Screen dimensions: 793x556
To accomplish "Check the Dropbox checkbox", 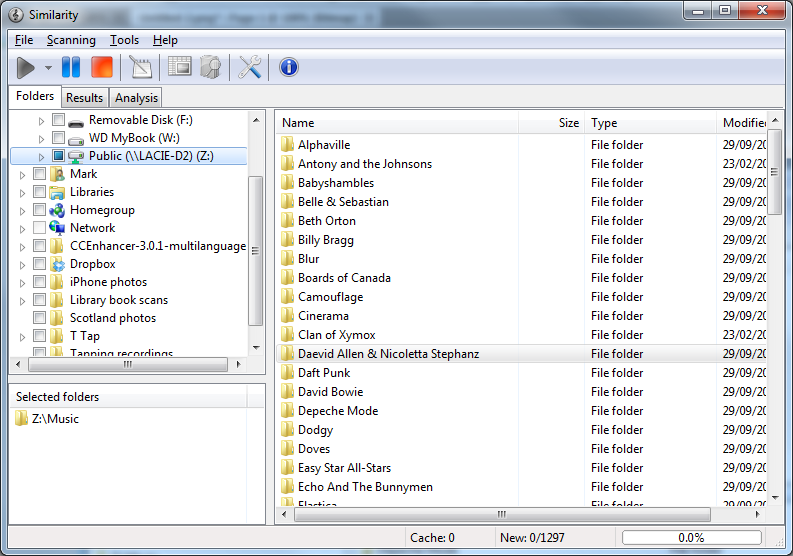I will click(39, 264).
